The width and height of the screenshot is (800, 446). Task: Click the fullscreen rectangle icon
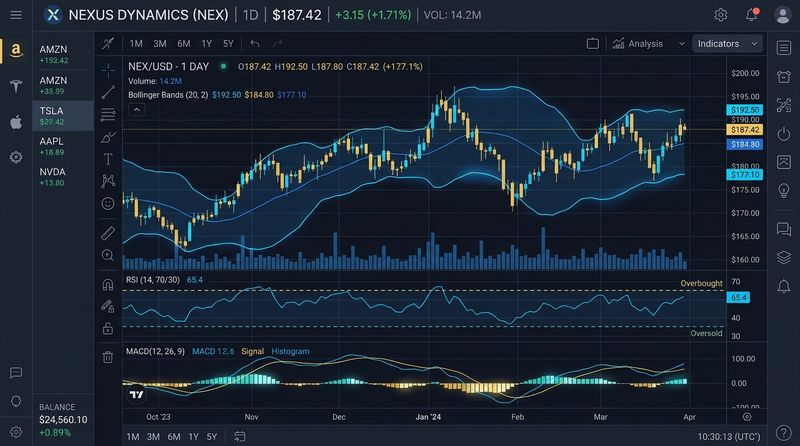click(x=593, y=44)
